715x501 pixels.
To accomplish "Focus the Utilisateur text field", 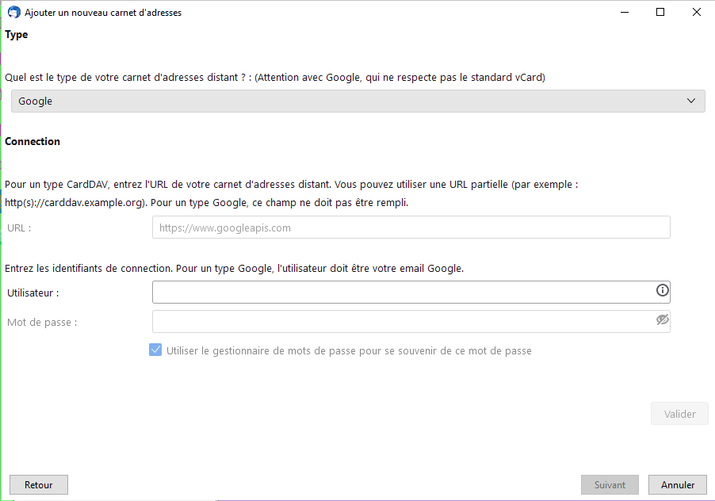I will 411,292.
